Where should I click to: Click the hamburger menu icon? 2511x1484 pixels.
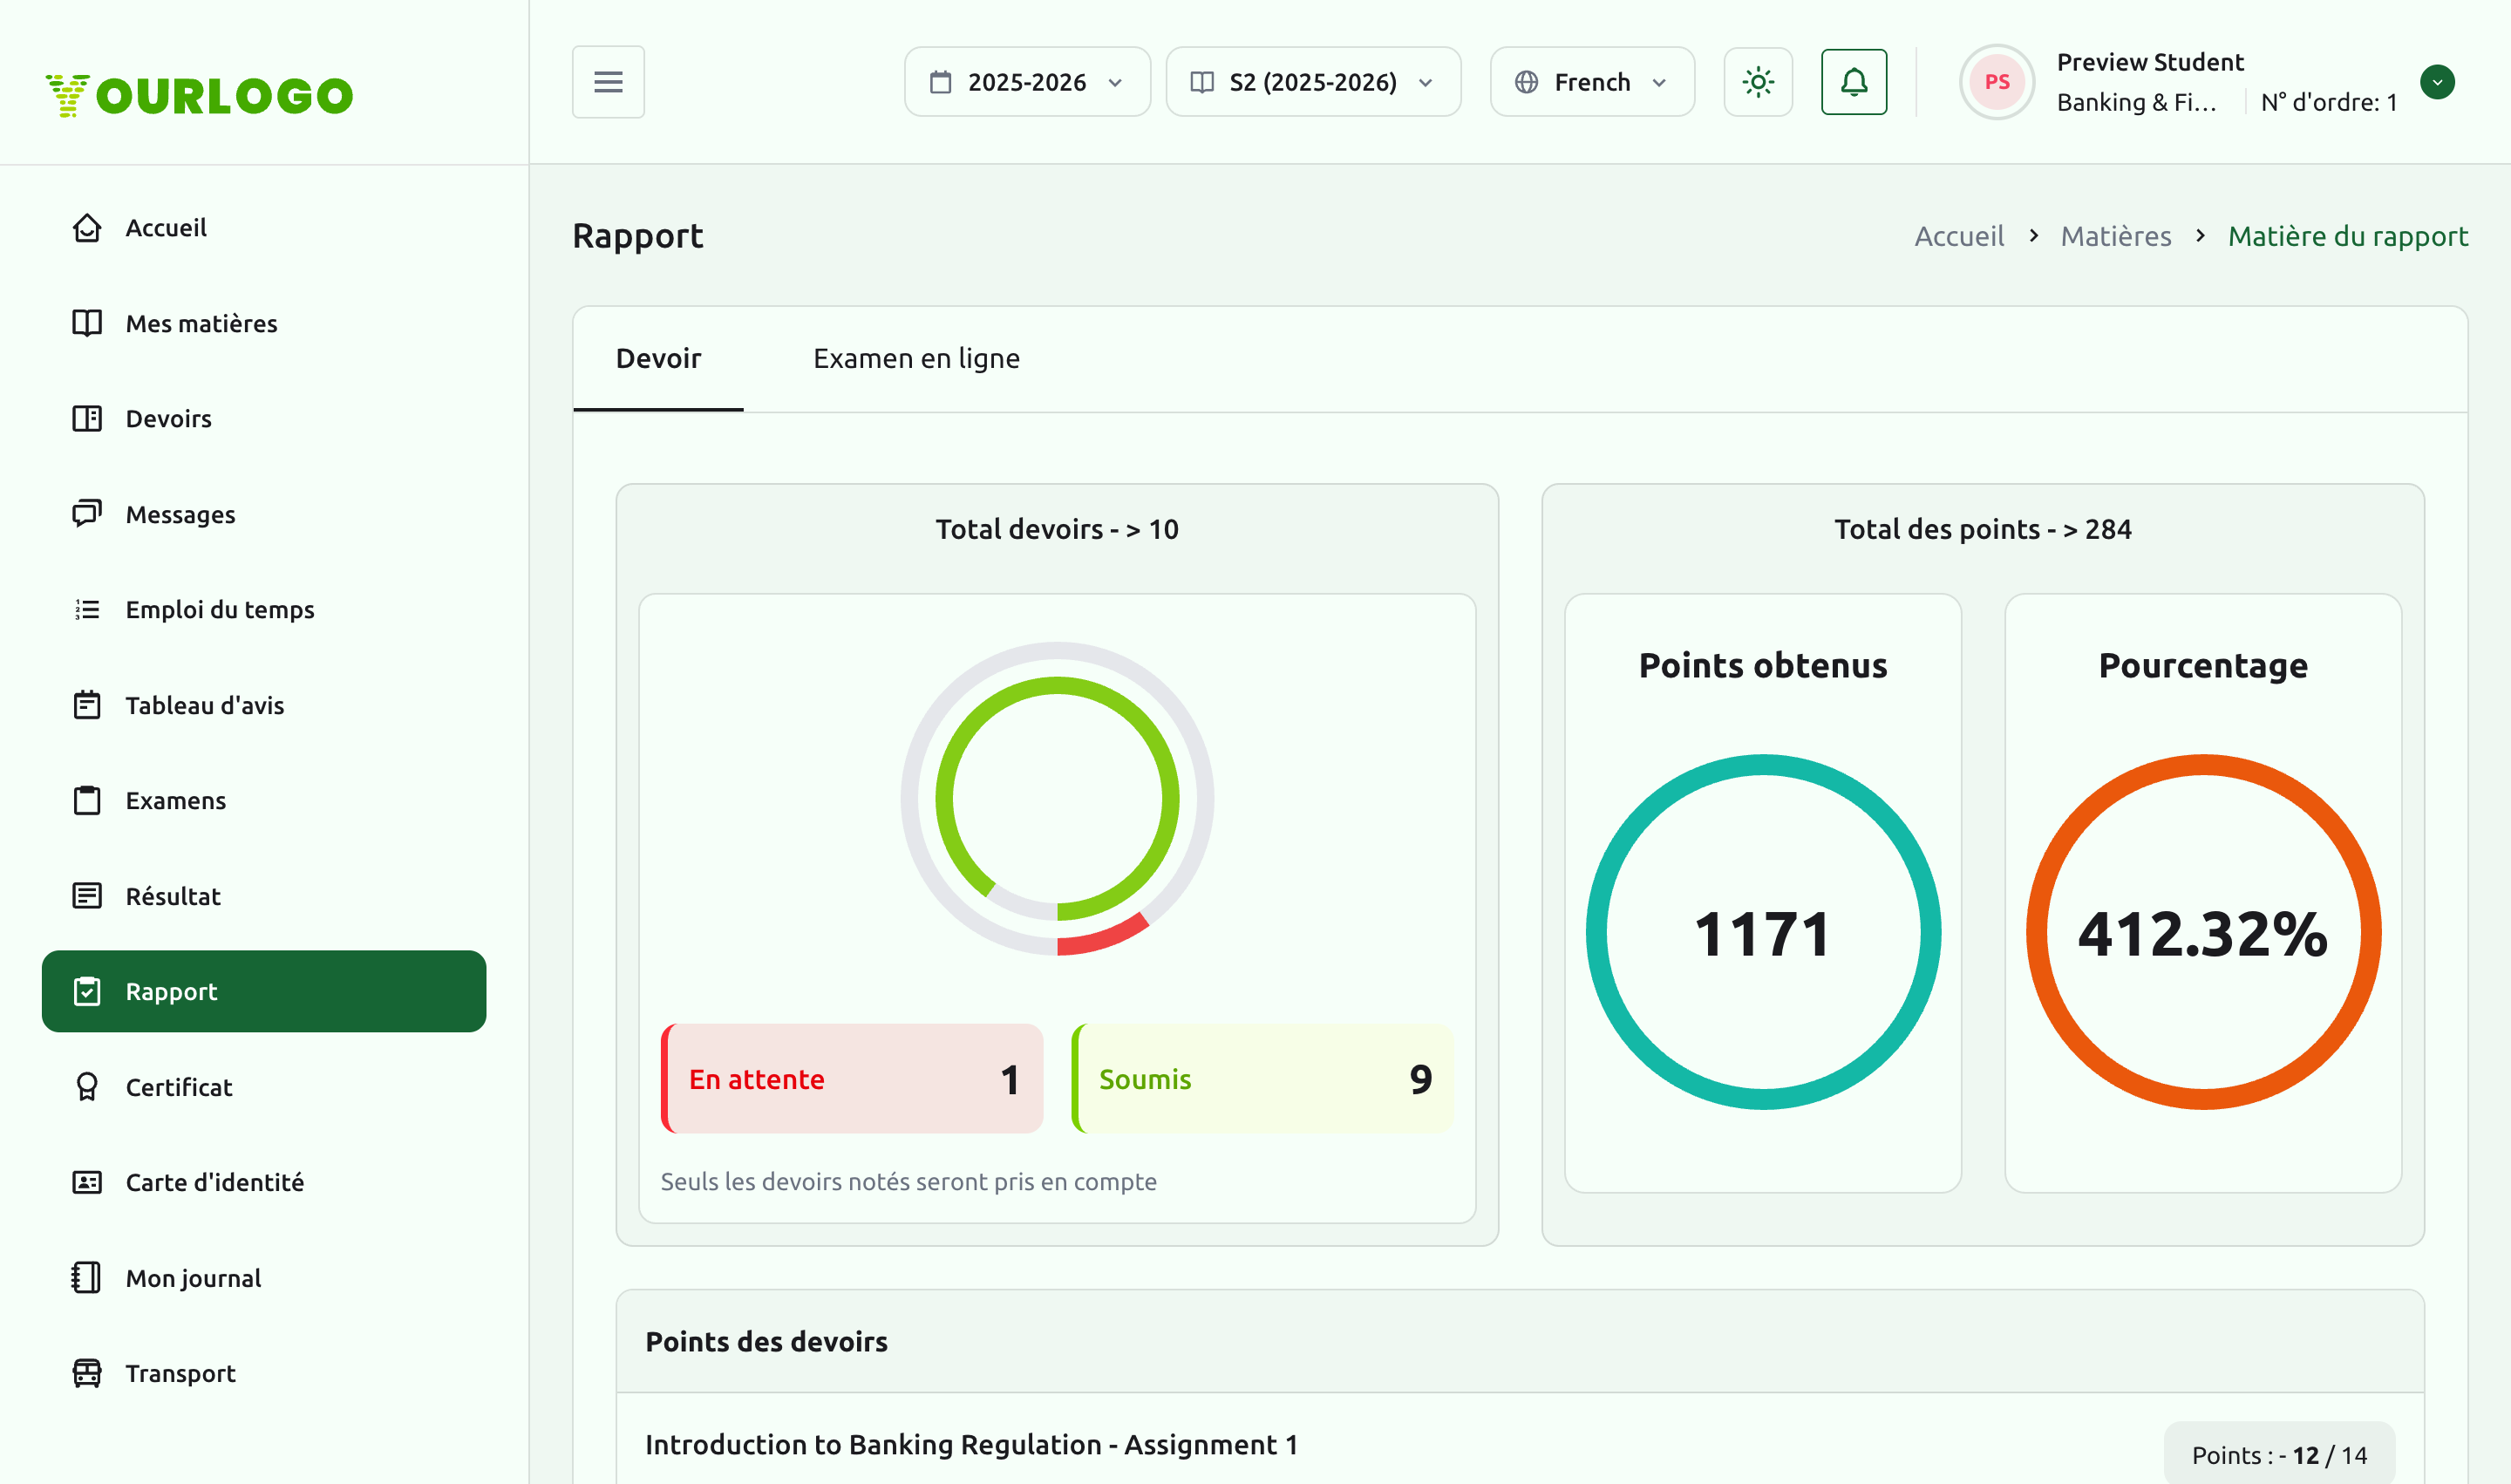[x=608, y=82]
